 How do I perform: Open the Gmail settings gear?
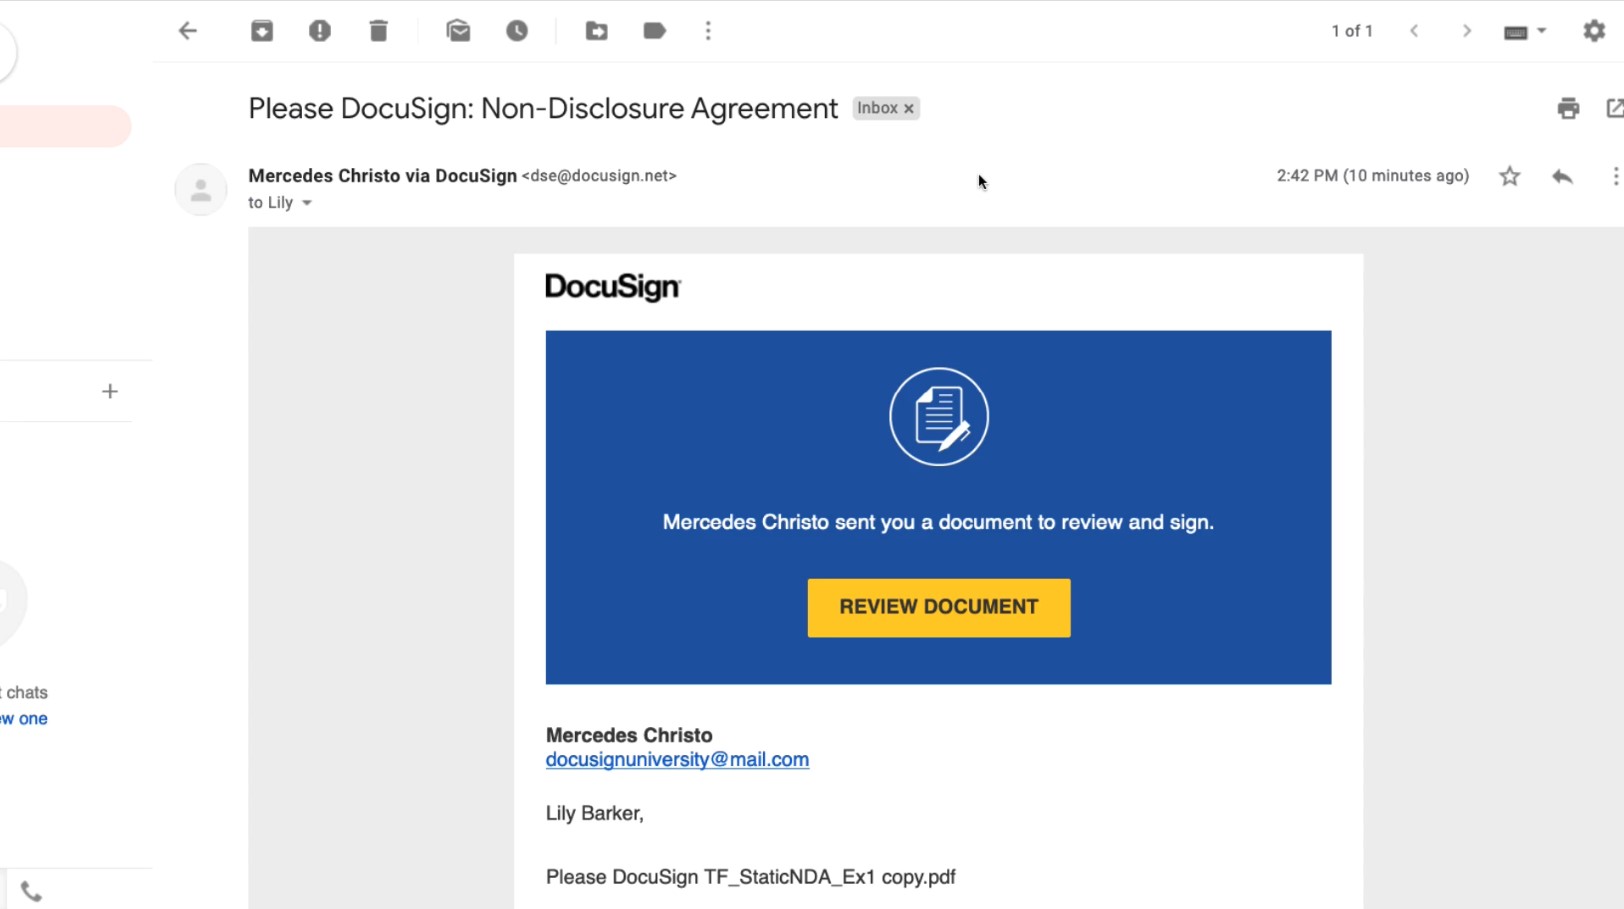coord(1594,31)
